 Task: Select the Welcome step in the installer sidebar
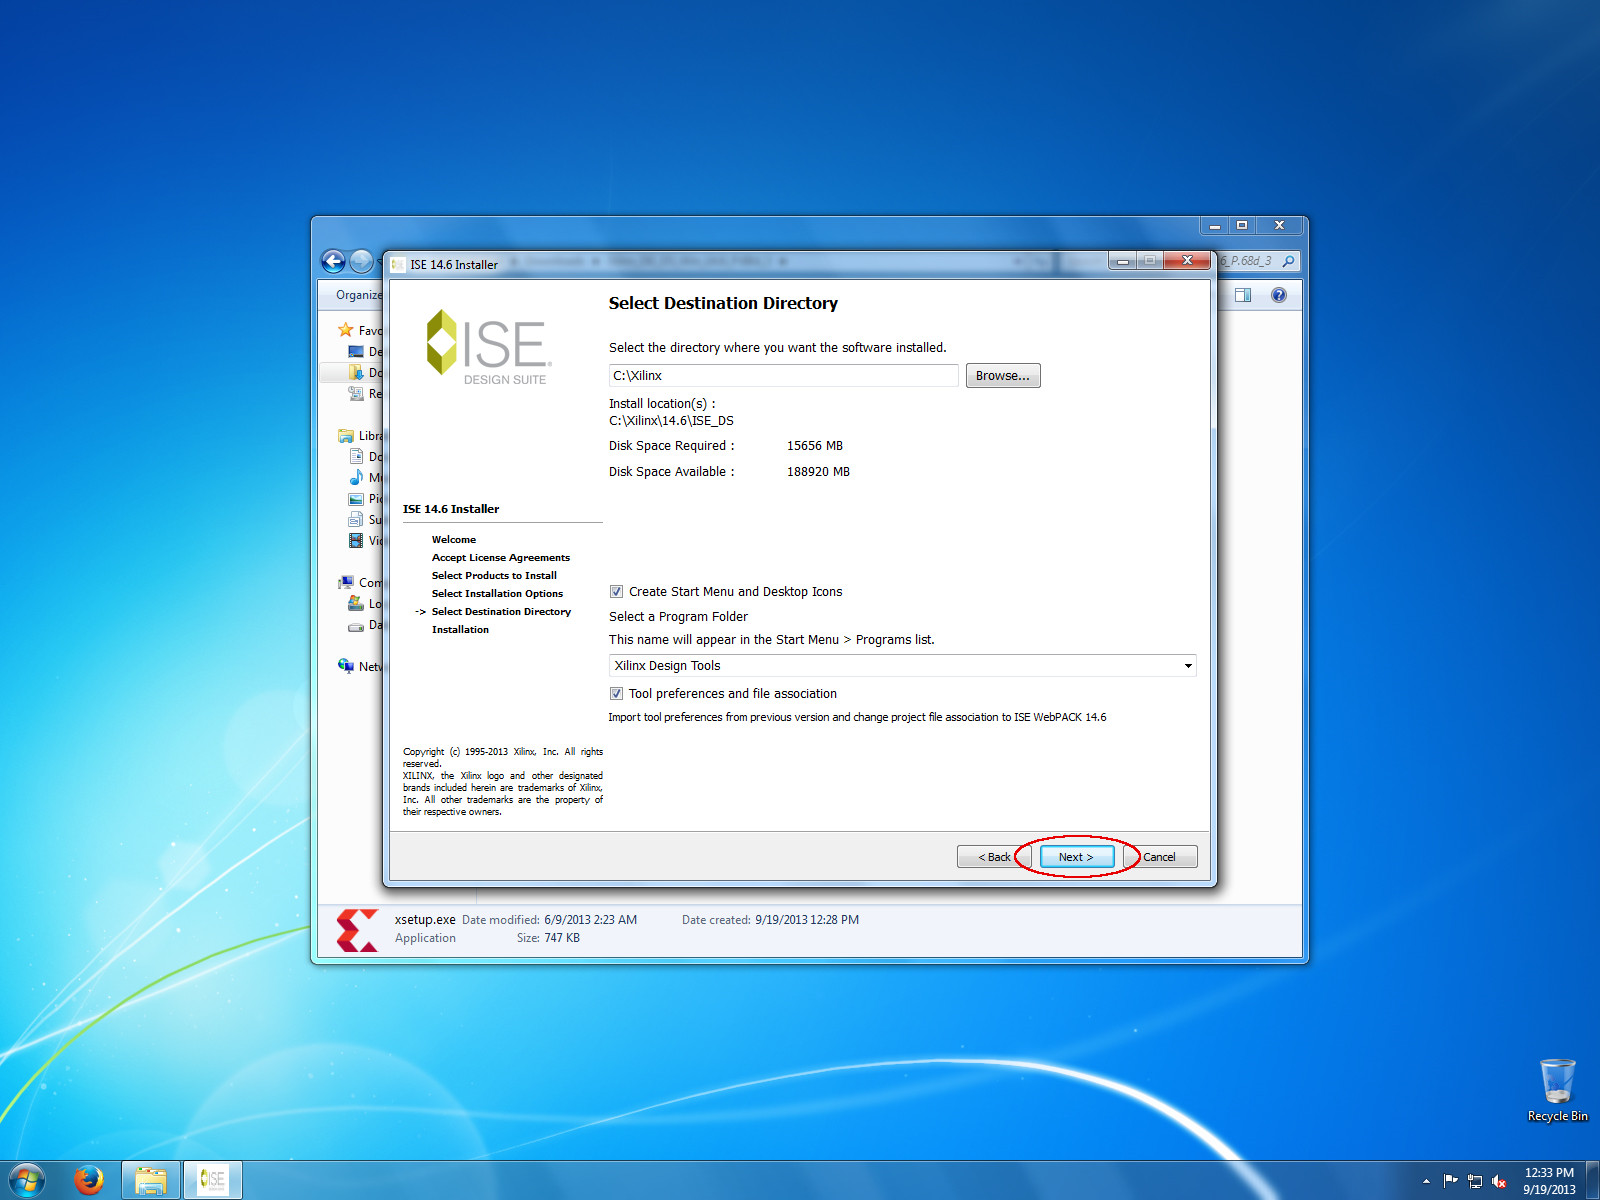454,539
